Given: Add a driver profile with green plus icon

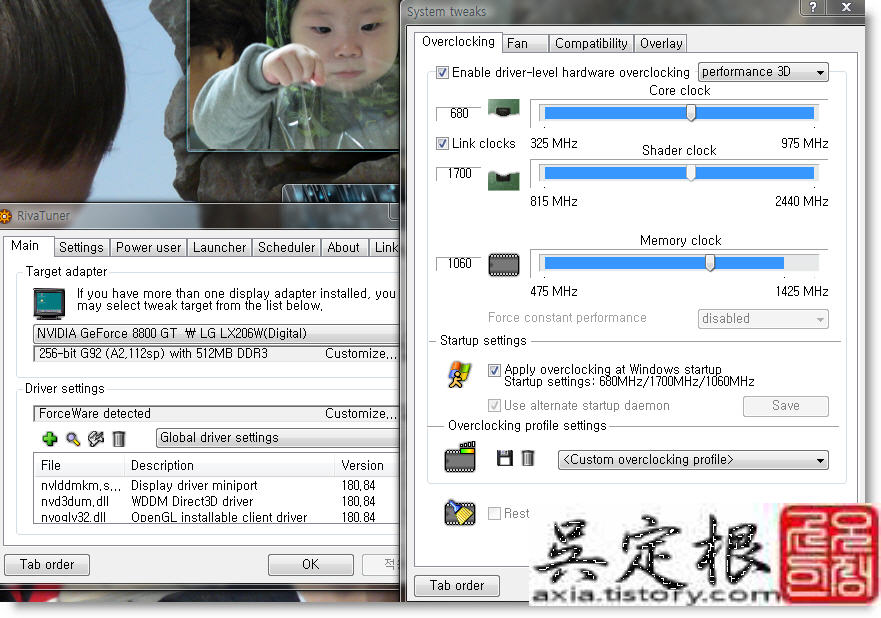Looking at the screenshot, I should 50,439.
